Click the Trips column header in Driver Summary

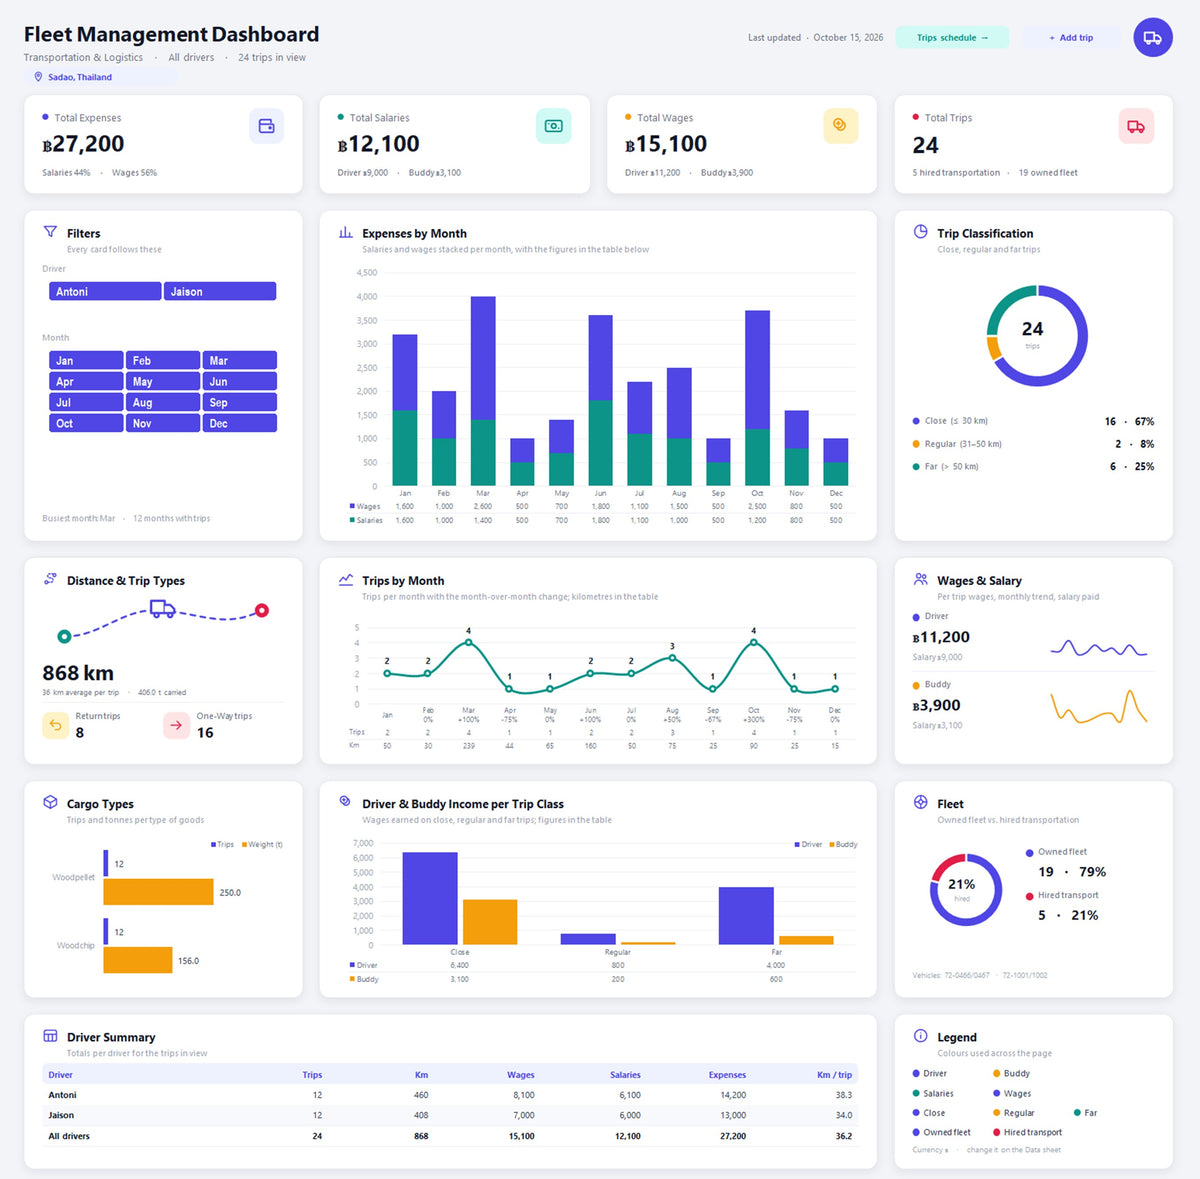[312, 1075]
